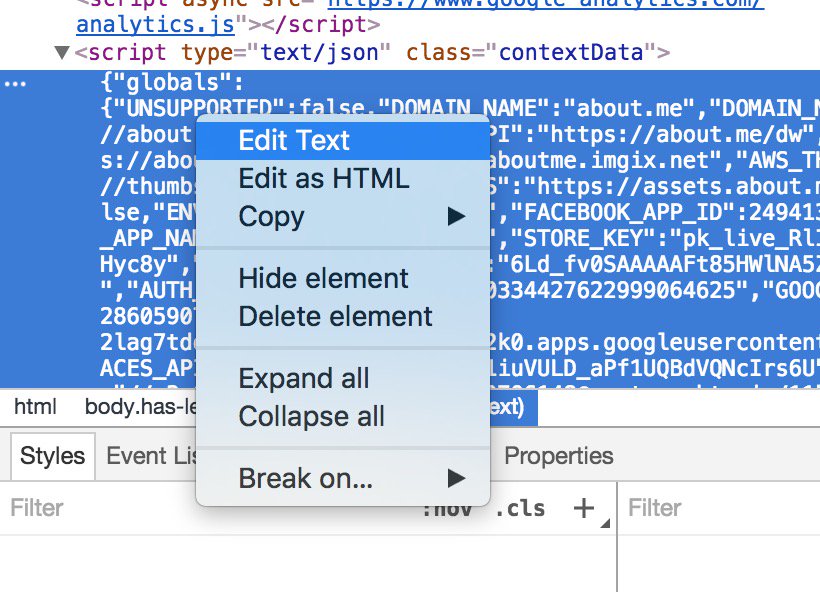Choose Collapse all menu entry

pos(343,416)
